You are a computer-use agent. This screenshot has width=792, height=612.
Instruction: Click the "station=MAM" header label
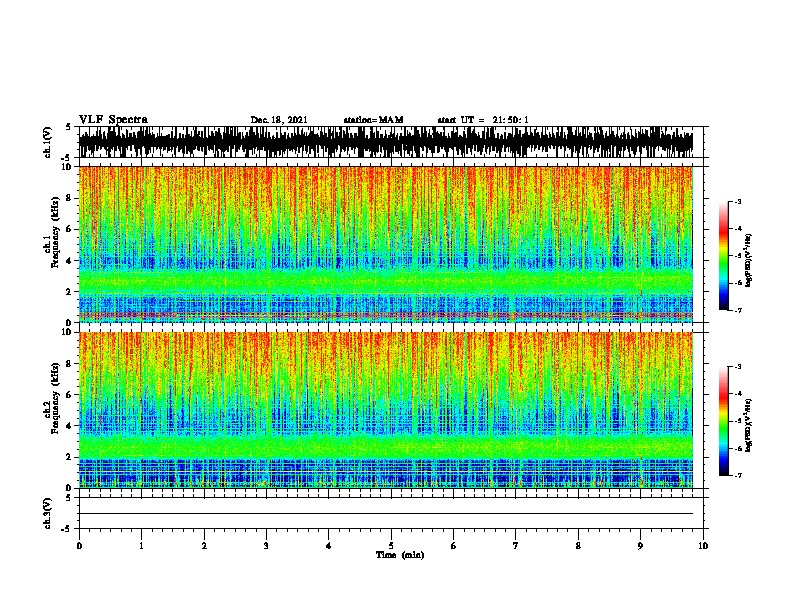point(373,120)
